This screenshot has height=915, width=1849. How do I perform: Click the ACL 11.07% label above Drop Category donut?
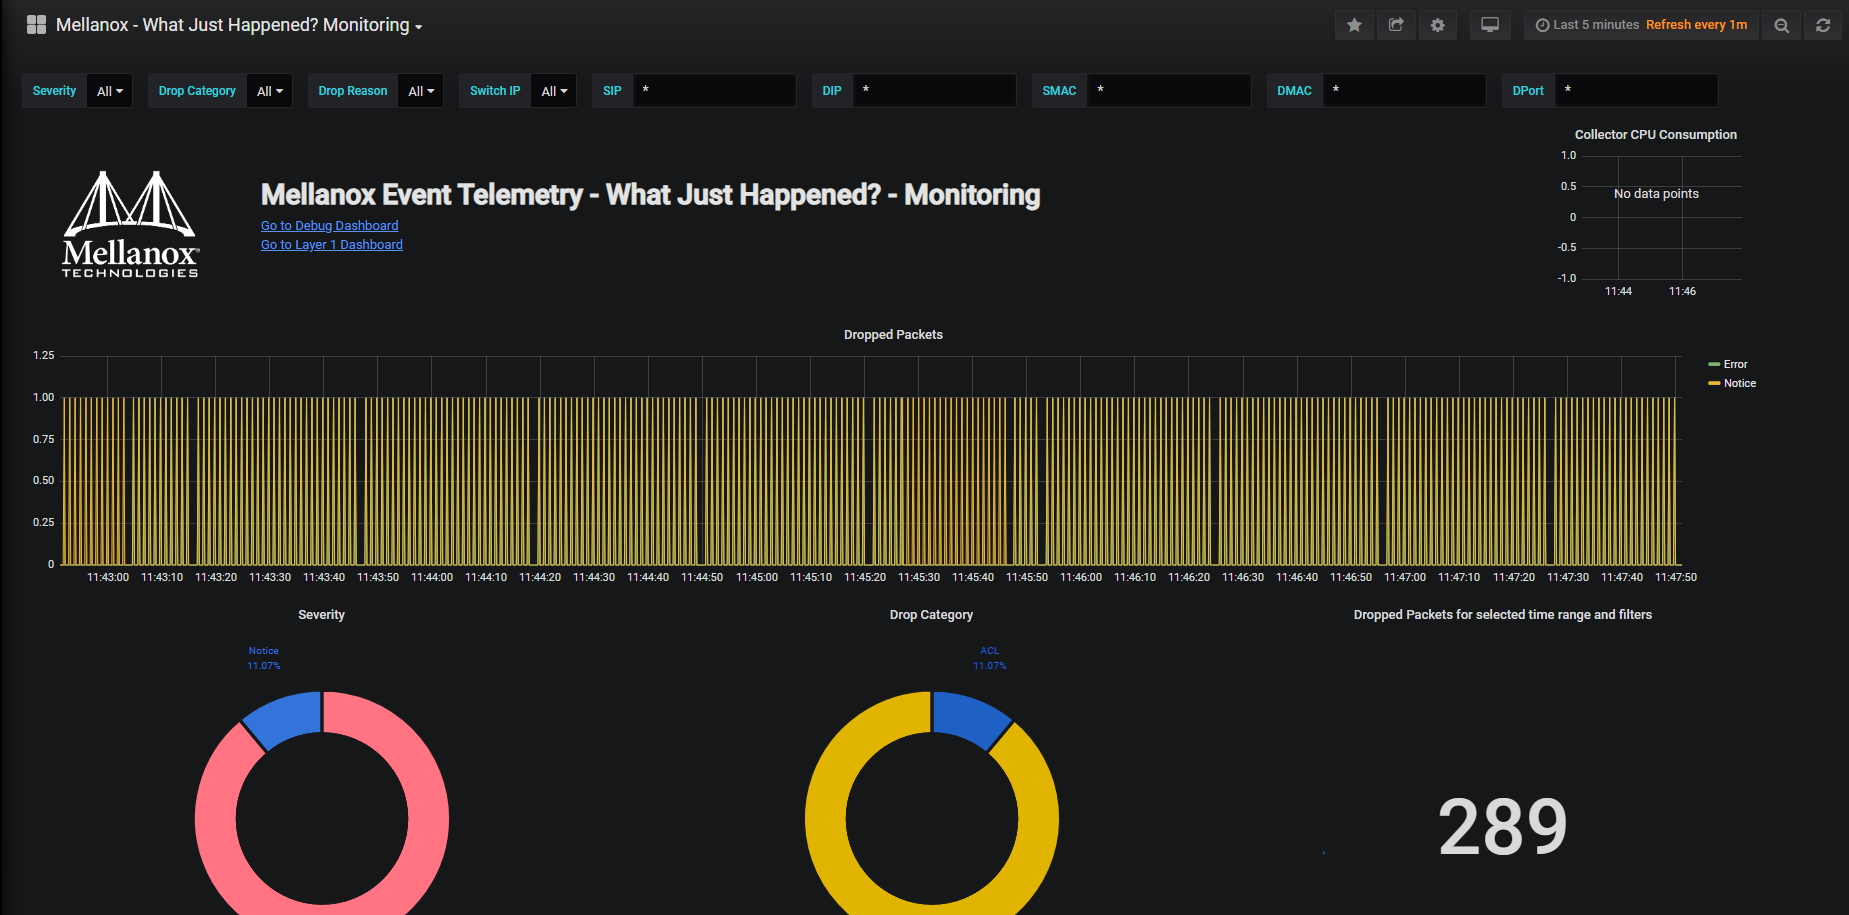tap(990, 658)
